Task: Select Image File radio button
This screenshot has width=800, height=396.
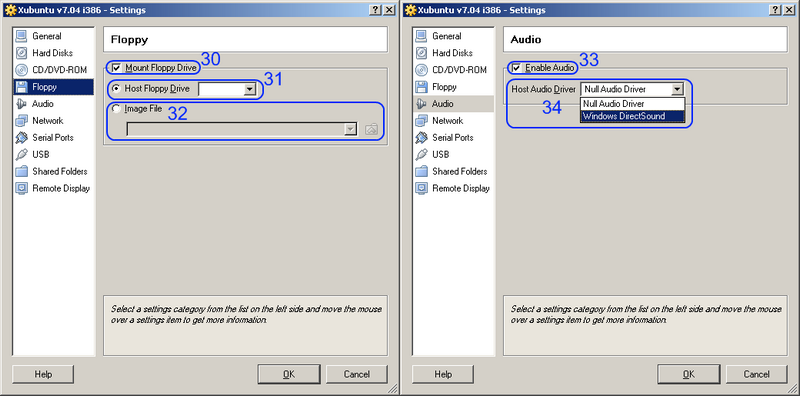Action: (x=116, y=109)
